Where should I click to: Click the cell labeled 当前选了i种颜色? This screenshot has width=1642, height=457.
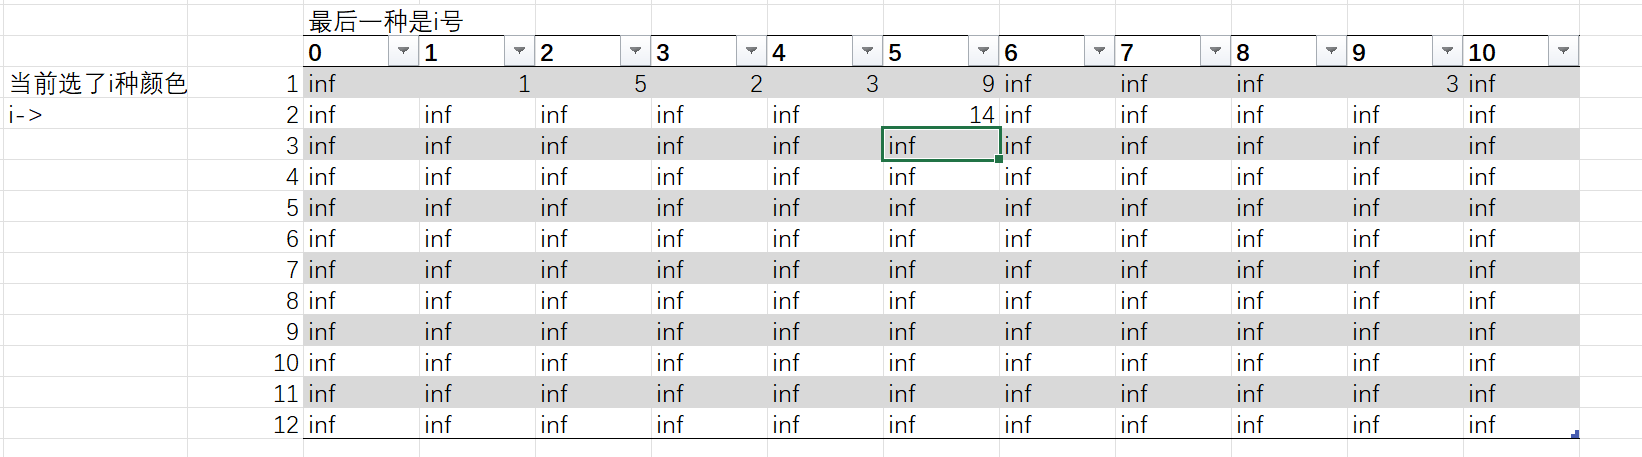98,84
